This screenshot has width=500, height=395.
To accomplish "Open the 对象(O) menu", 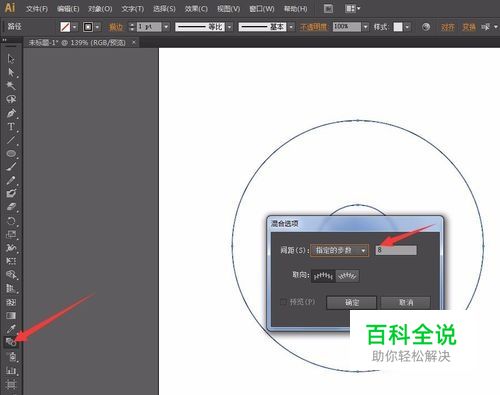I will coord(100,9).
